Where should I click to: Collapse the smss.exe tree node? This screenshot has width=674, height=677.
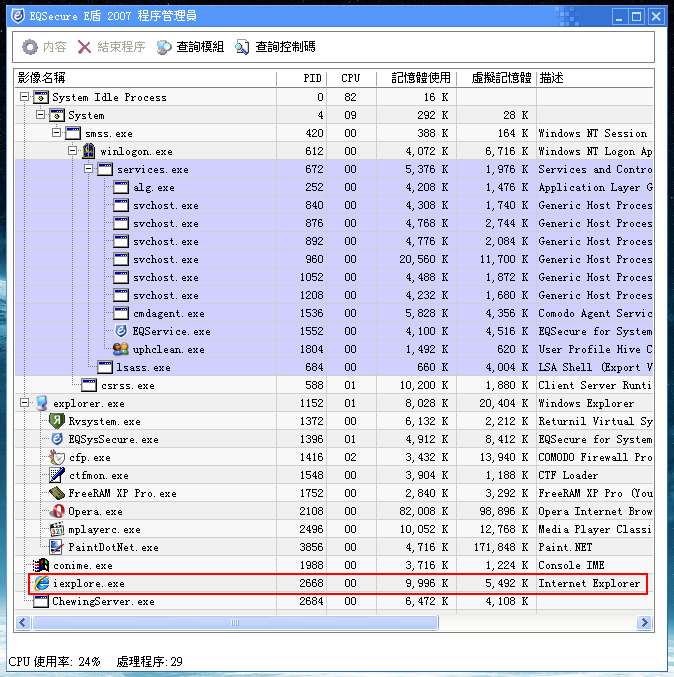pyautogui.click(x=57, y=133)
